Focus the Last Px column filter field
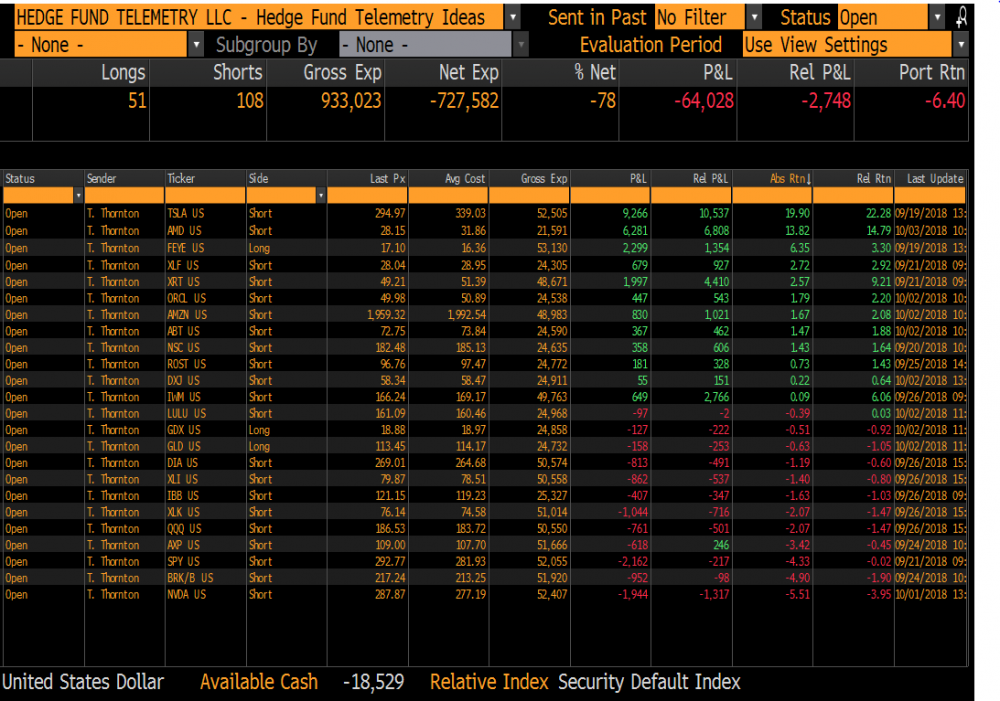The width and height of the screenshot is (1000, 701). [367, 195]
